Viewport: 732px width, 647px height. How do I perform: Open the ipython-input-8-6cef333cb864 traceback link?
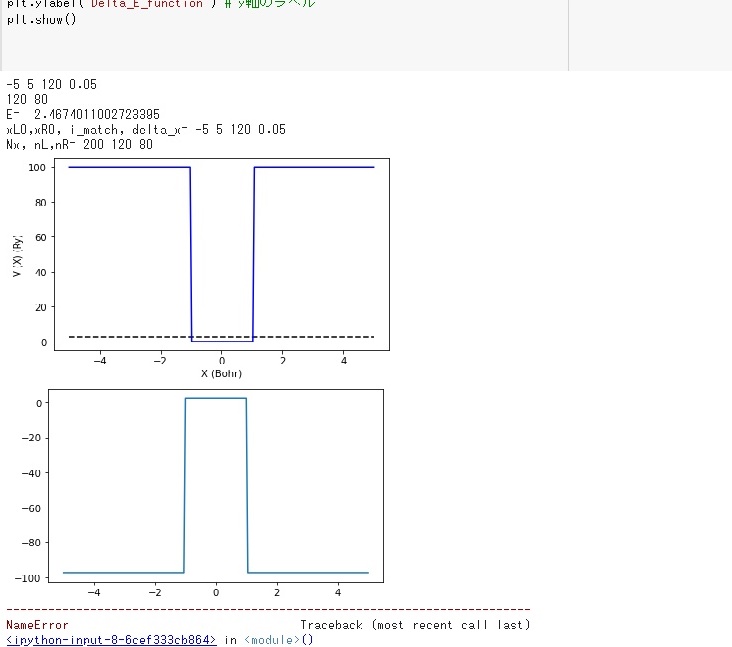(x=111, y=640)
